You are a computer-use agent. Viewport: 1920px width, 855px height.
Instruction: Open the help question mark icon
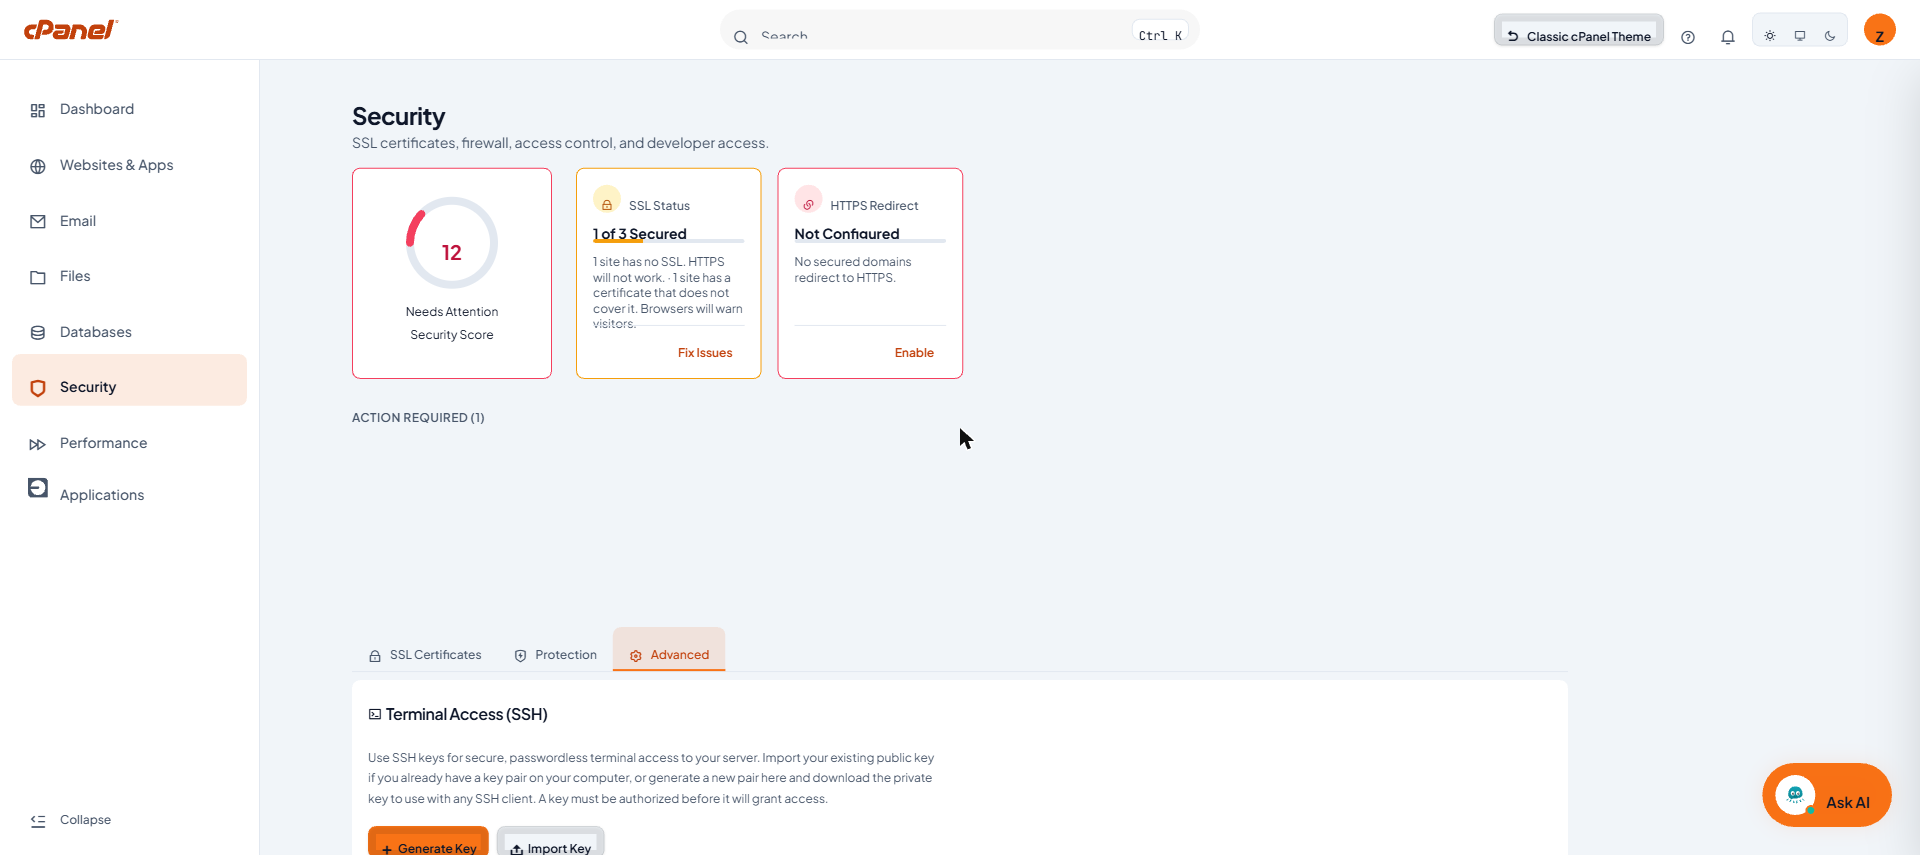[1688, 37]
